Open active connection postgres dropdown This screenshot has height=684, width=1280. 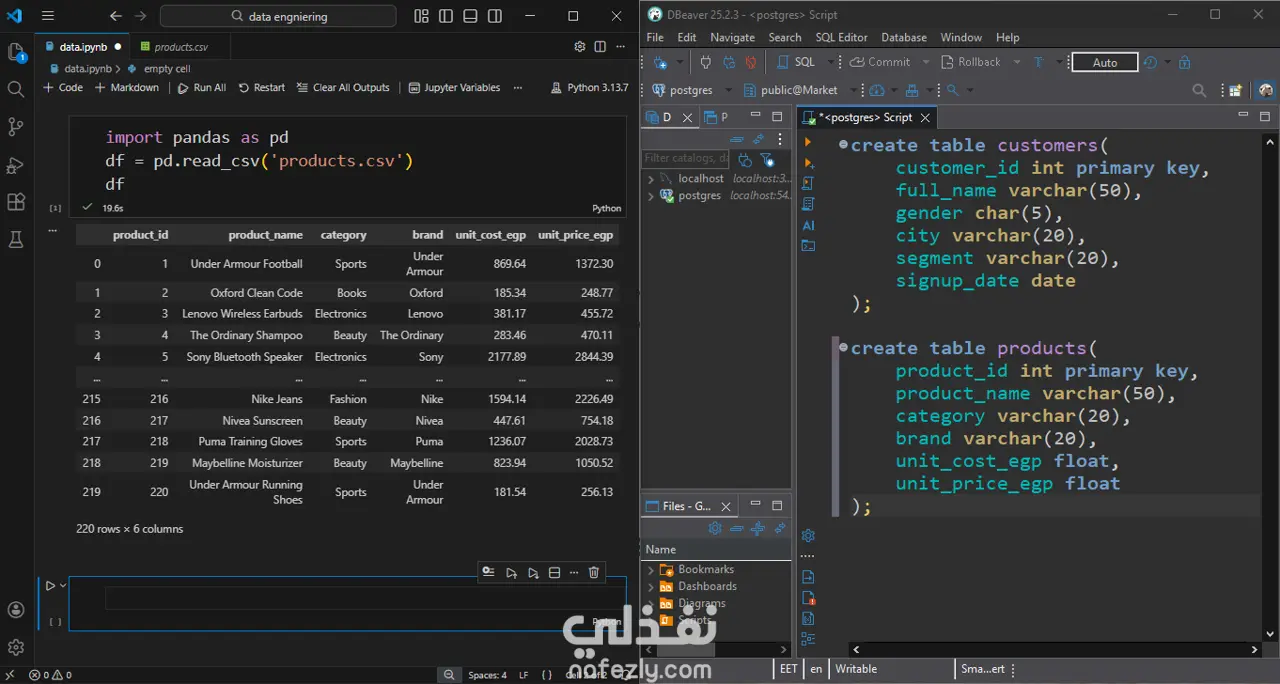pos(694,90)
